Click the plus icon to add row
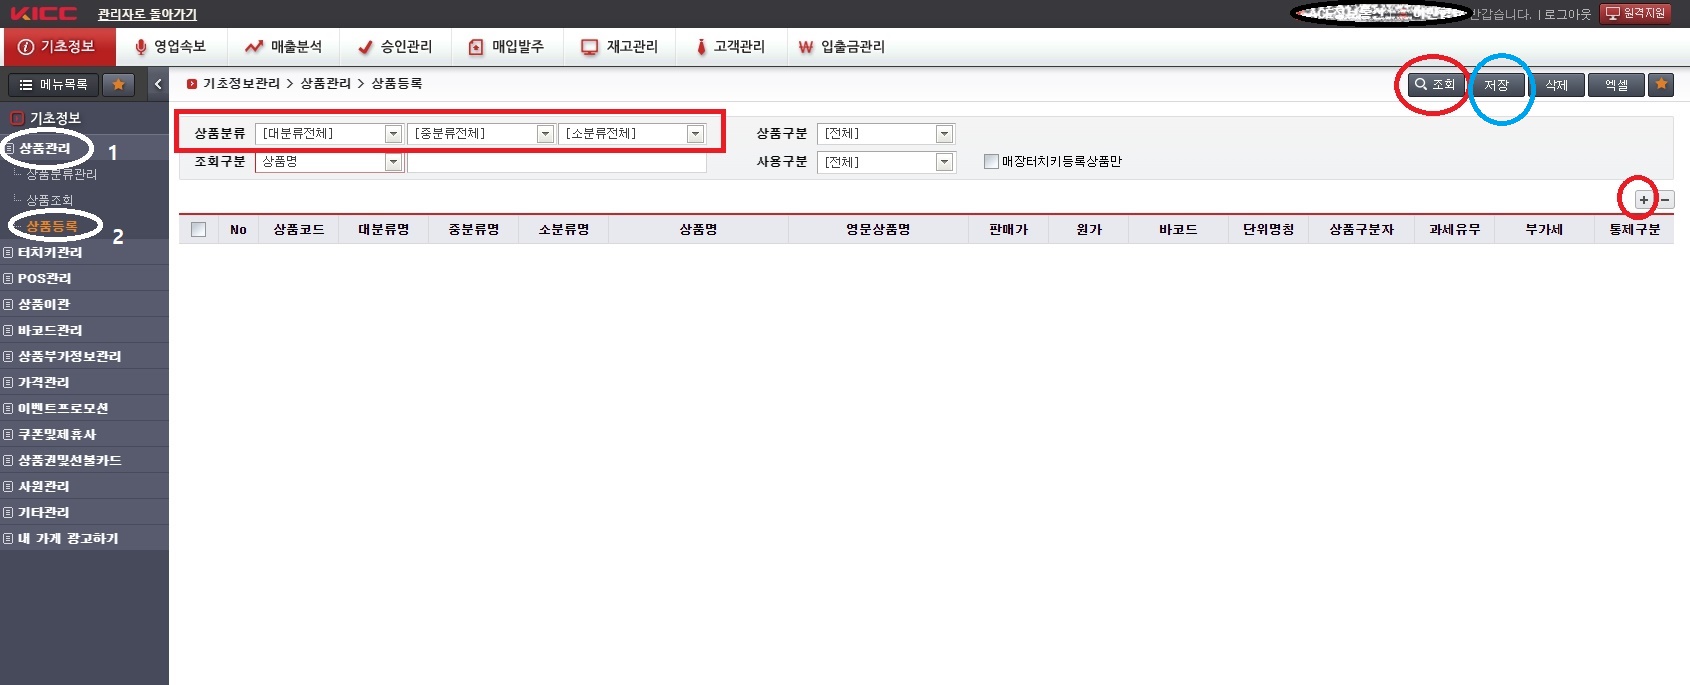This screenshot has height=685, width=1690. (1643, 200)
